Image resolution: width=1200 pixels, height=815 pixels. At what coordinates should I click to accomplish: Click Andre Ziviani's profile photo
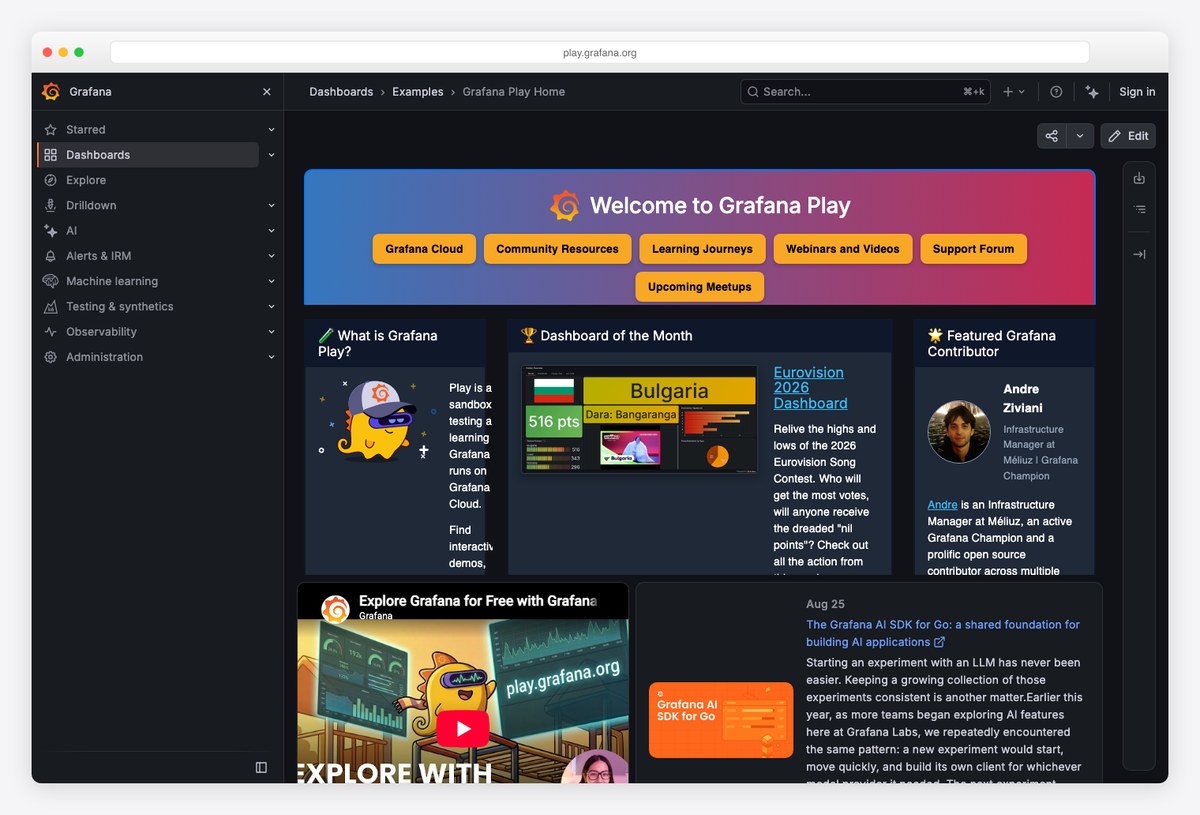(959, 432)
